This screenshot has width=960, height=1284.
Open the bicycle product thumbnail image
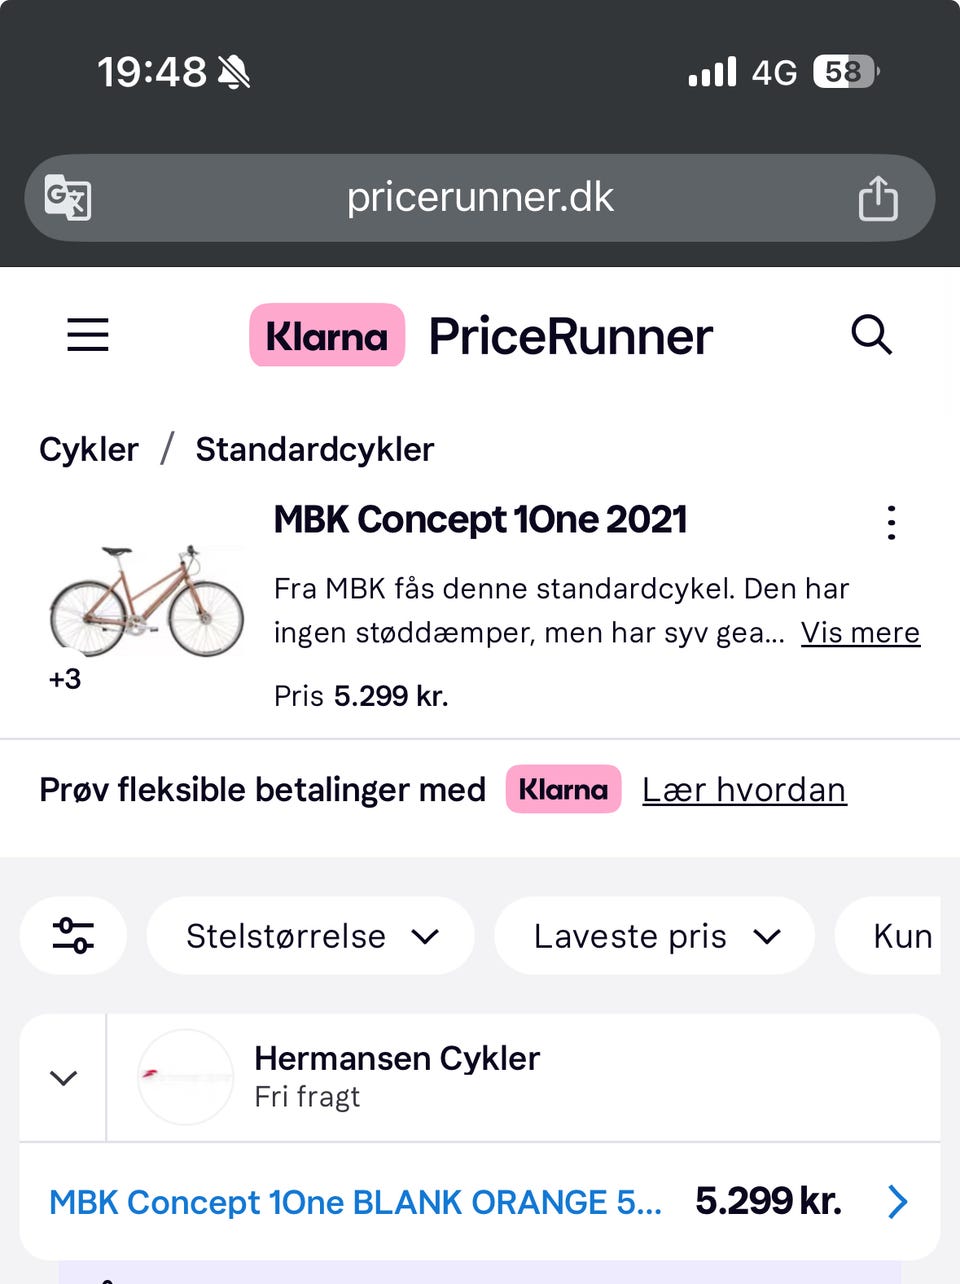[x=146, y=601]
